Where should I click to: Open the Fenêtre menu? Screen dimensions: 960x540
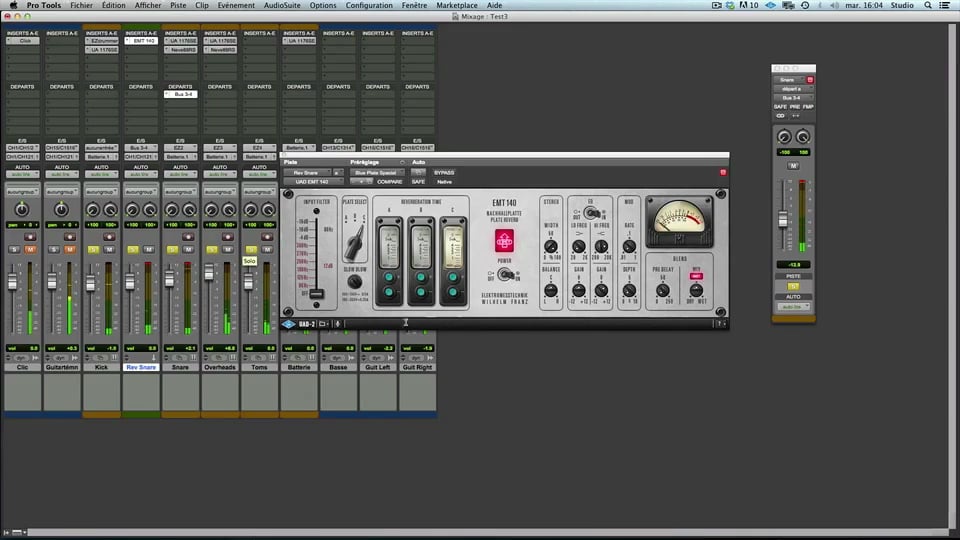414,5
